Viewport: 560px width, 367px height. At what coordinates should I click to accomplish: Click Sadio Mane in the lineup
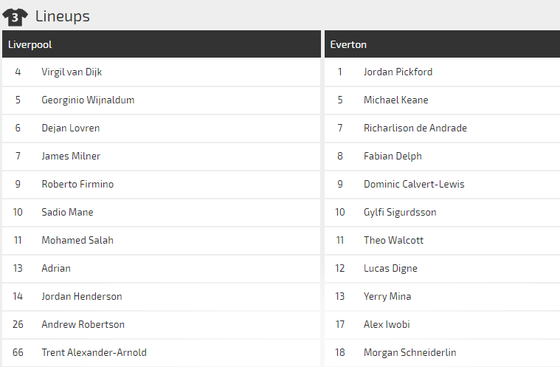(67, 212)
